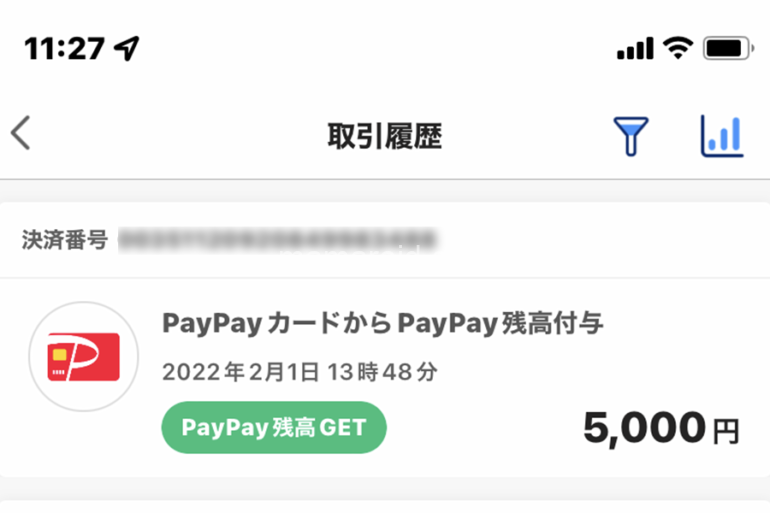
Task: Tap the location arrow beside the time
Action: (127, 48)
